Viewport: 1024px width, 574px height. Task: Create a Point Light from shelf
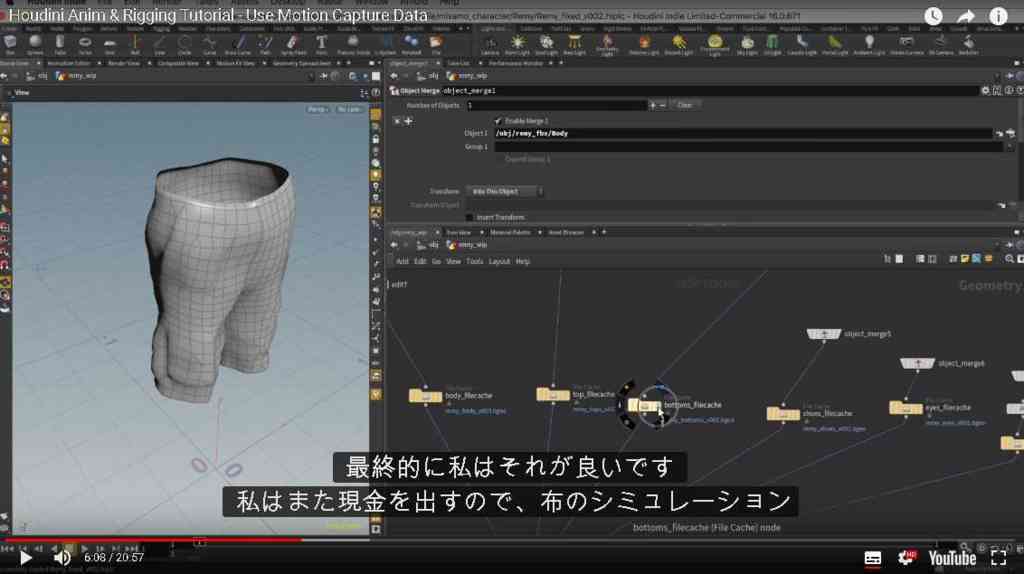(x=517, y=44)
